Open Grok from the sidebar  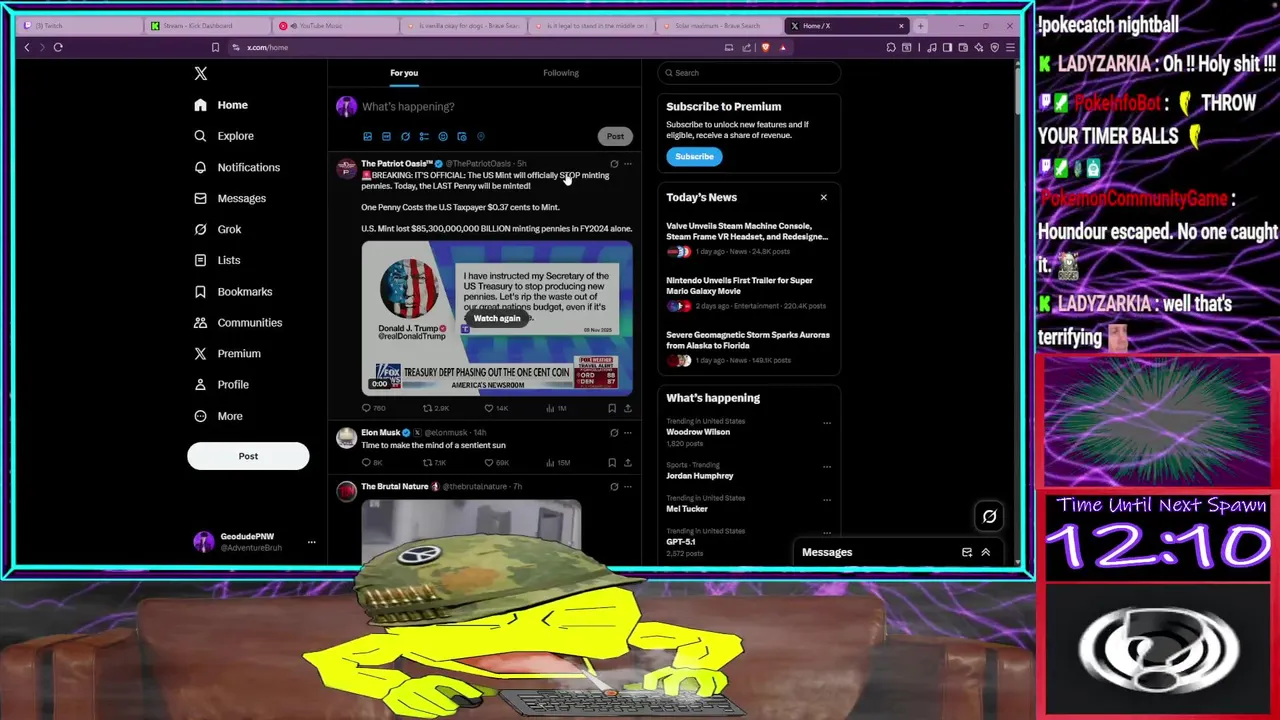[217, 229]
